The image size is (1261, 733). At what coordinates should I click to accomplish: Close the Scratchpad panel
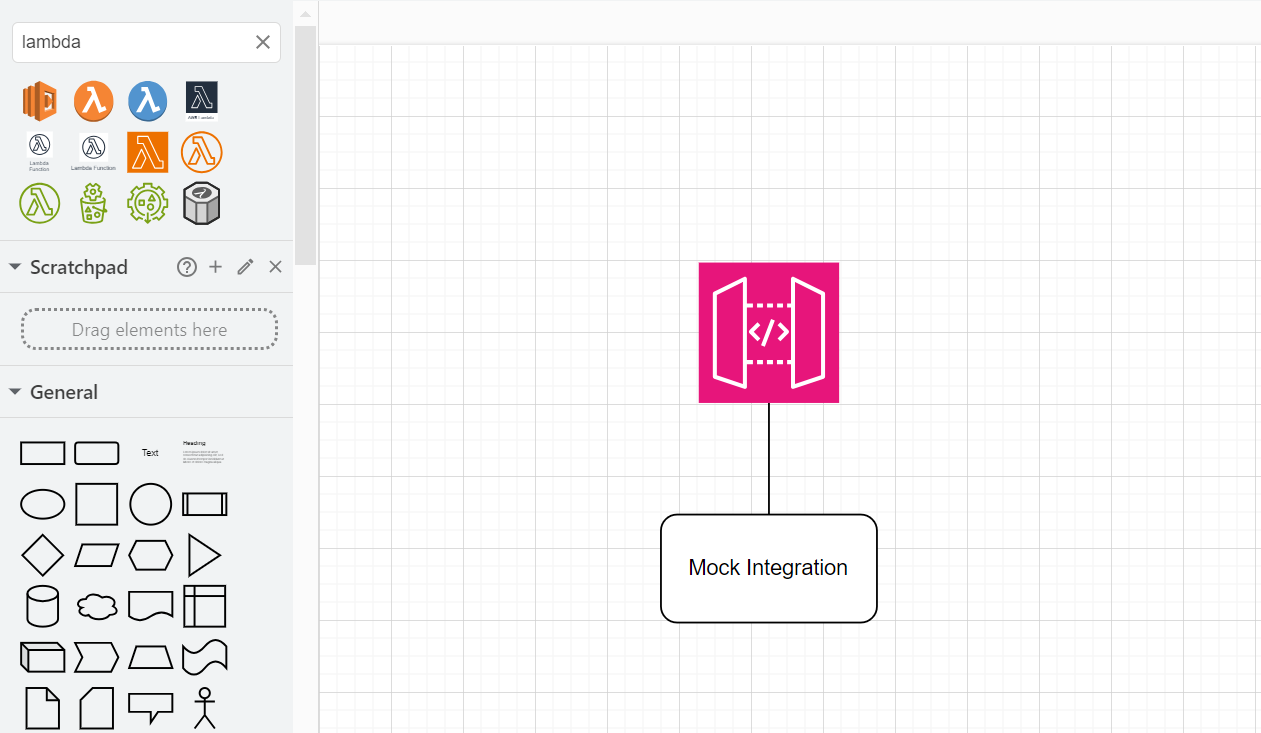pos(275,267)
